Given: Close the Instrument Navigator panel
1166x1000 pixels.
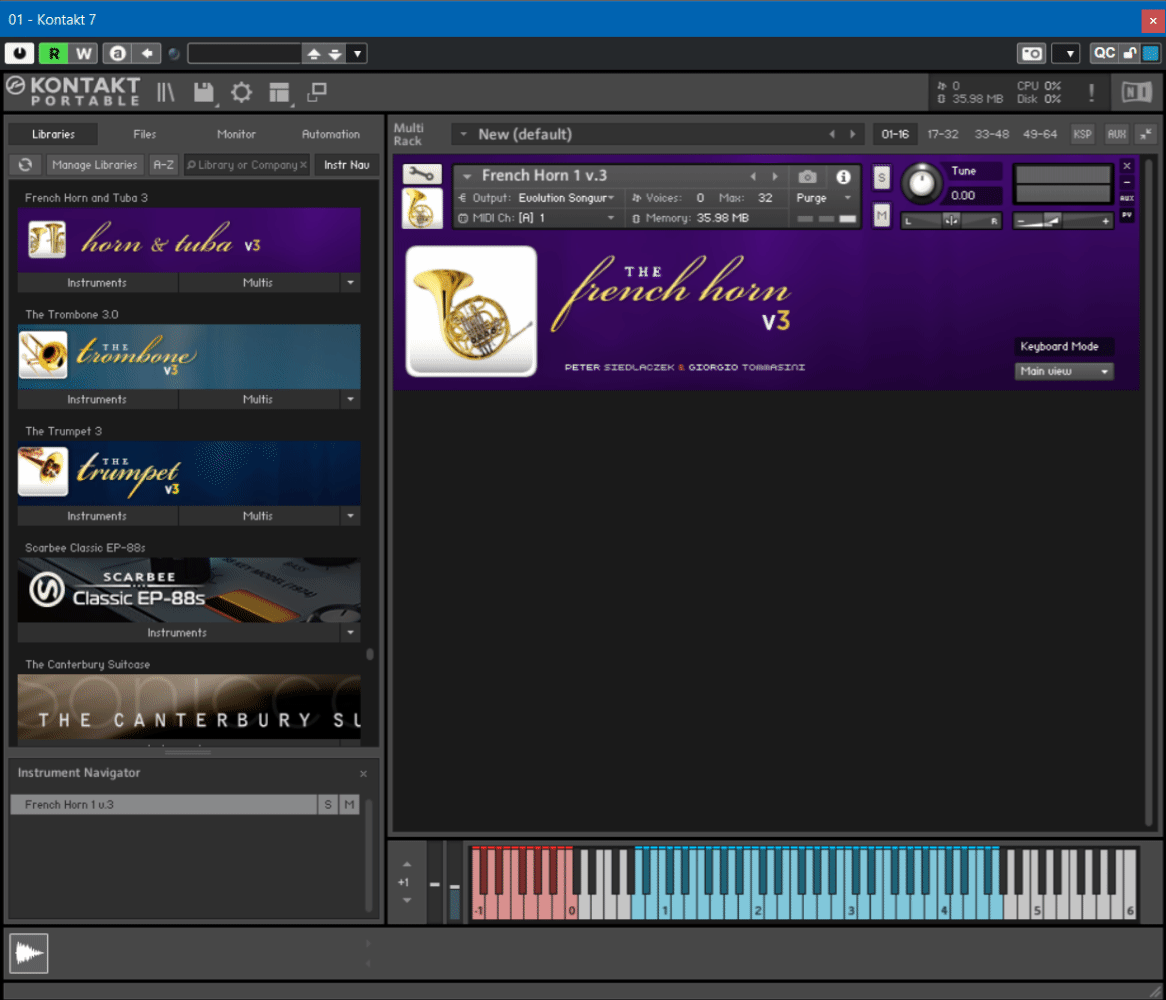Looking at the screenshot, I should coord(364,774).
